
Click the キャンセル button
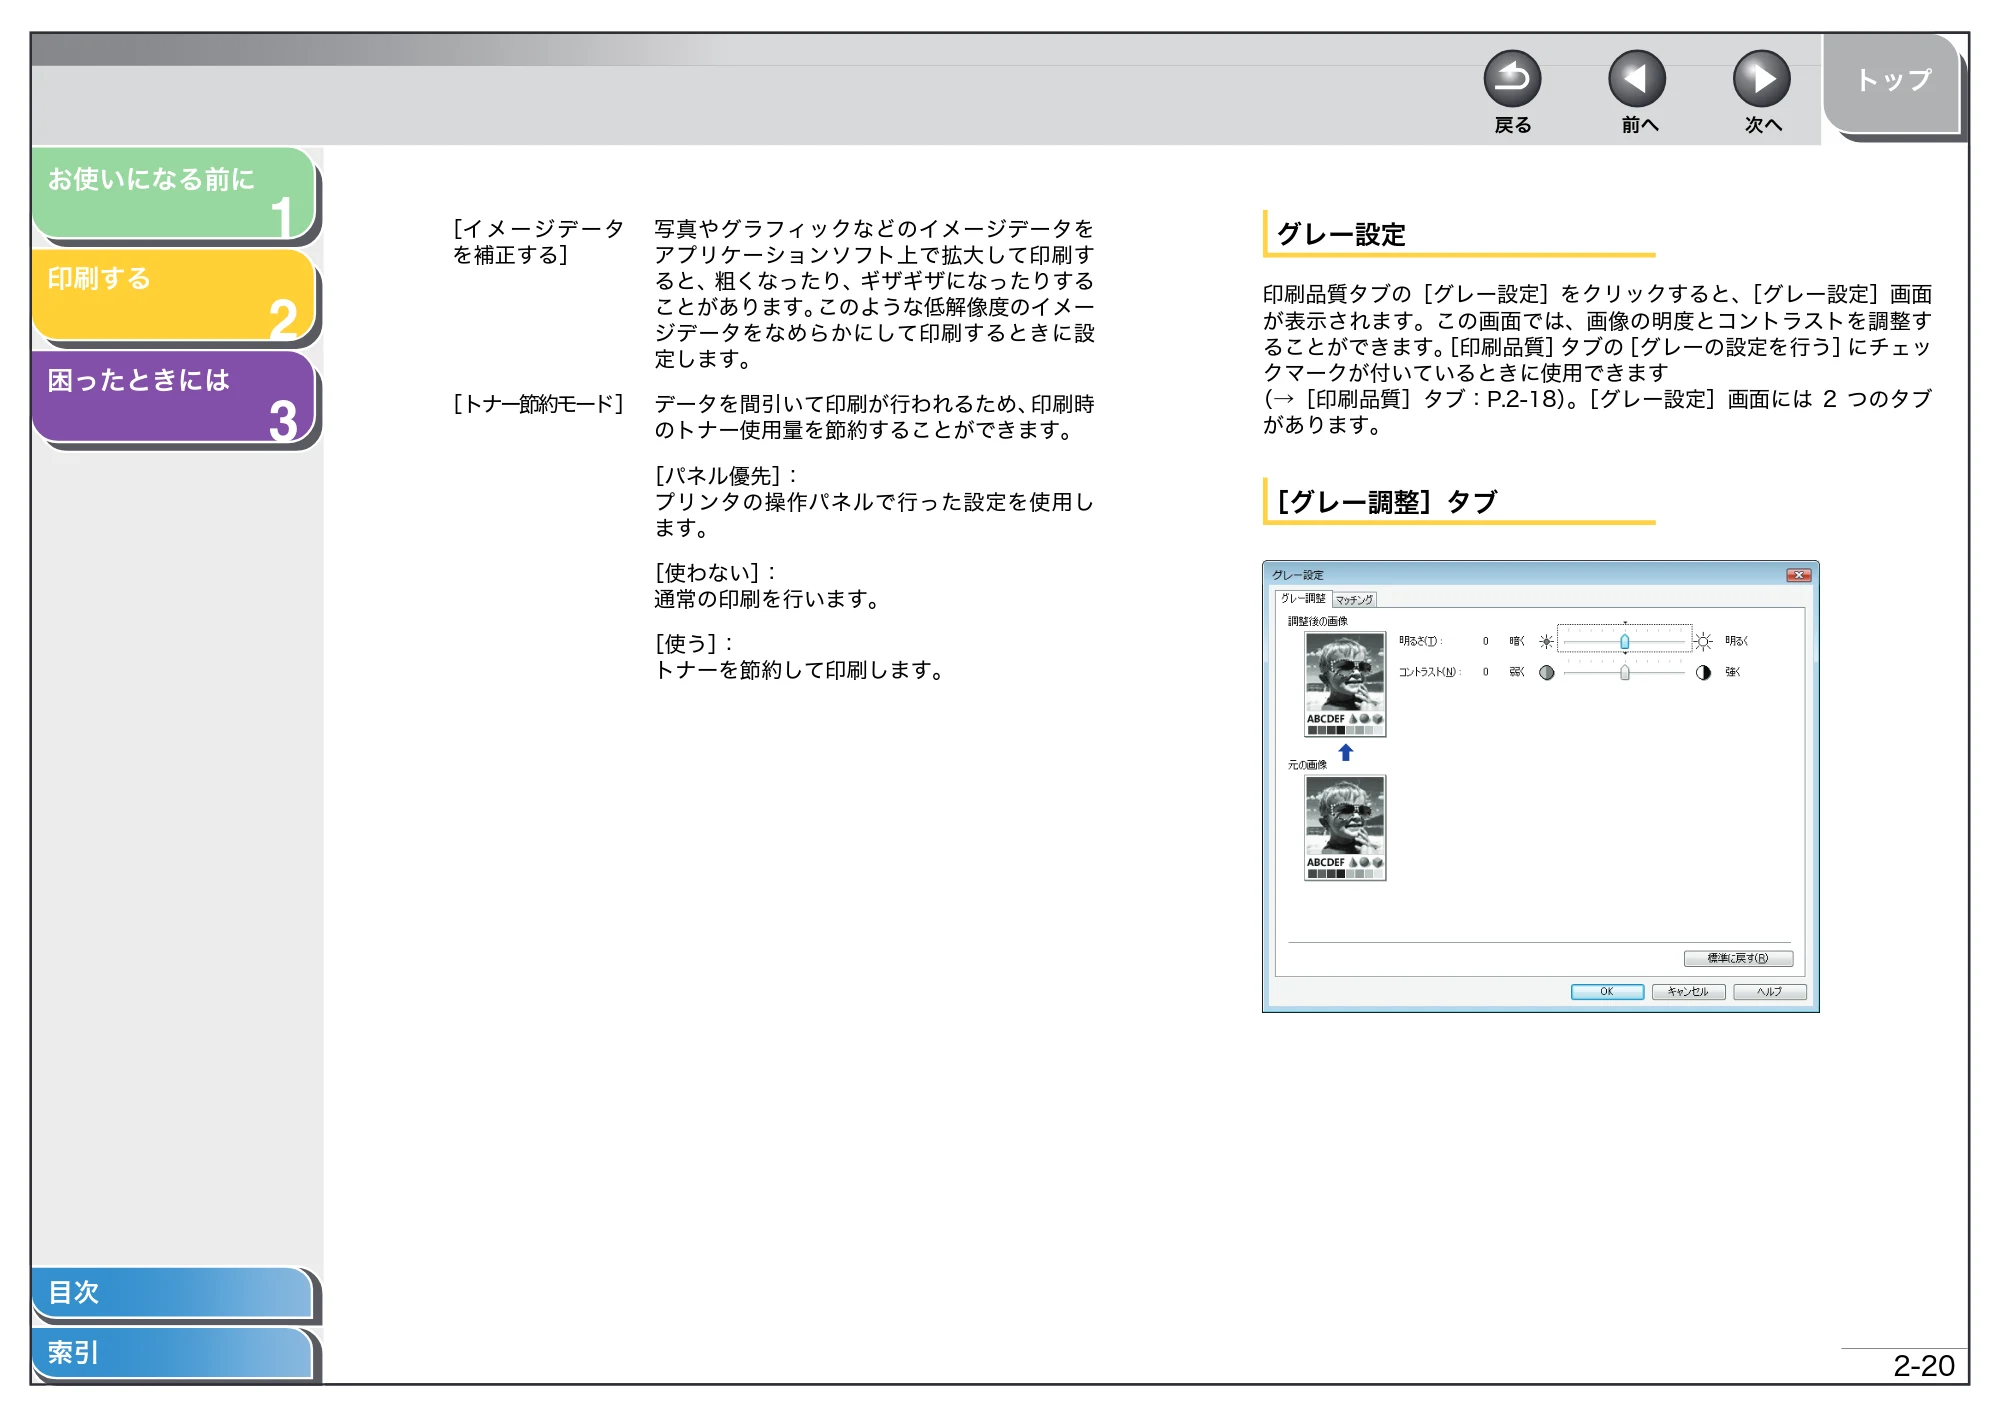click(1688, 992)
